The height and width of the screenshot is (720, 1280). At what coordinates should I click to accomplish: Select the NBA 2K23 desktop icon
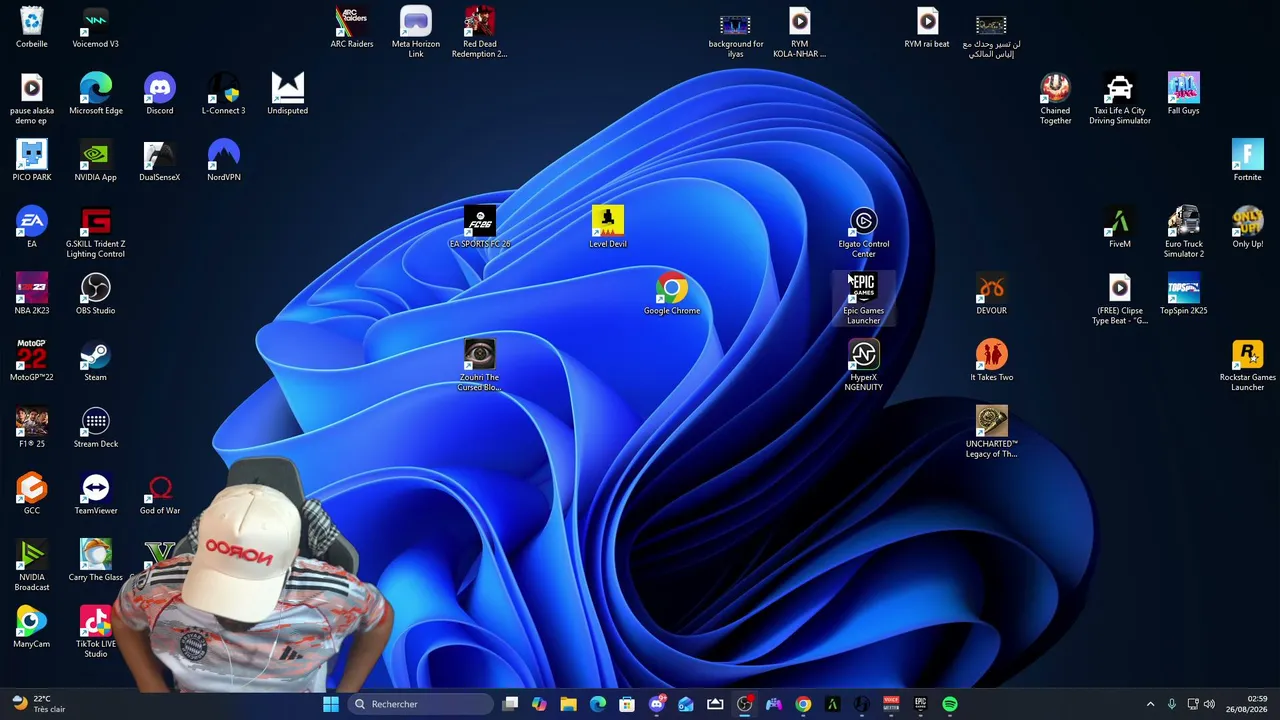(32, 295)
